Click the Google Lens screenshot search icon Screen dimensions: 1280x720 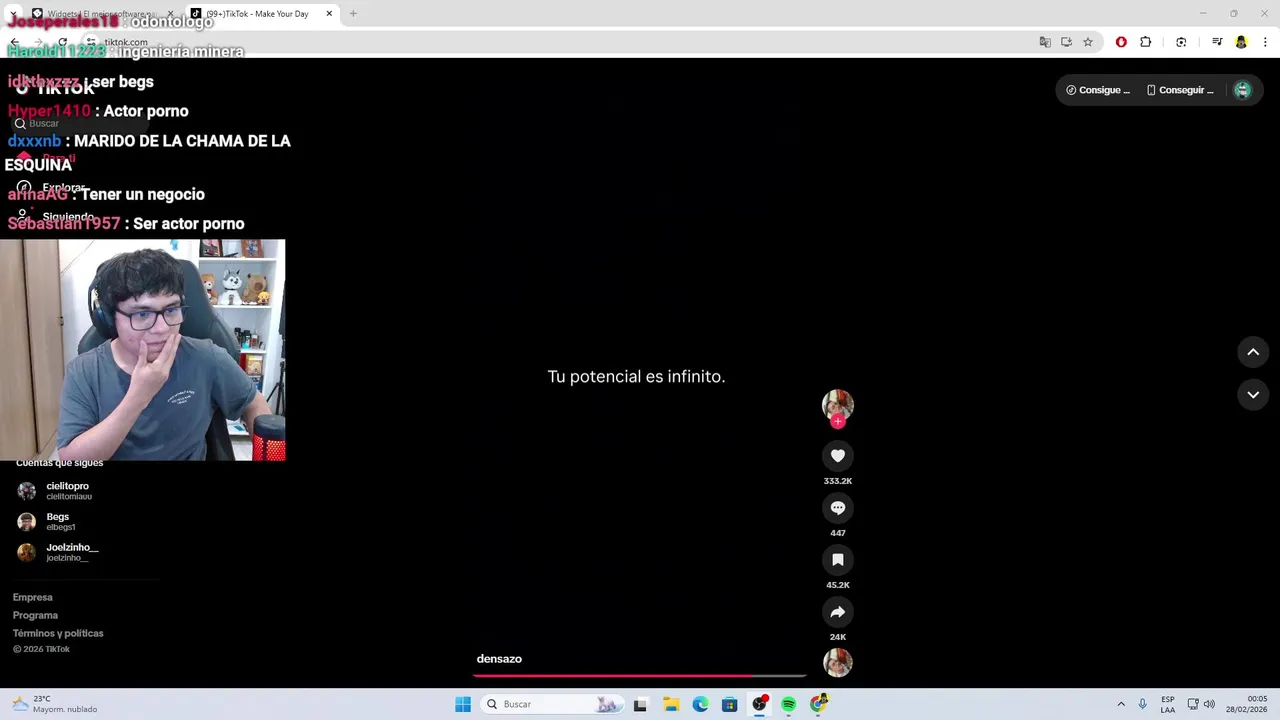(x=1181, y=42)
